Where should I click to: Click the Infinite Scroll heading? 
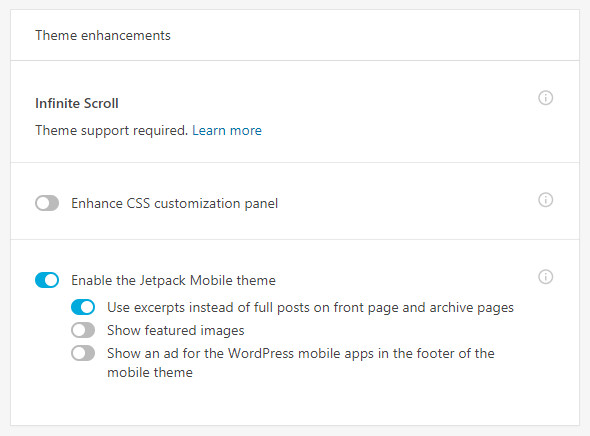tap(77, 103)
